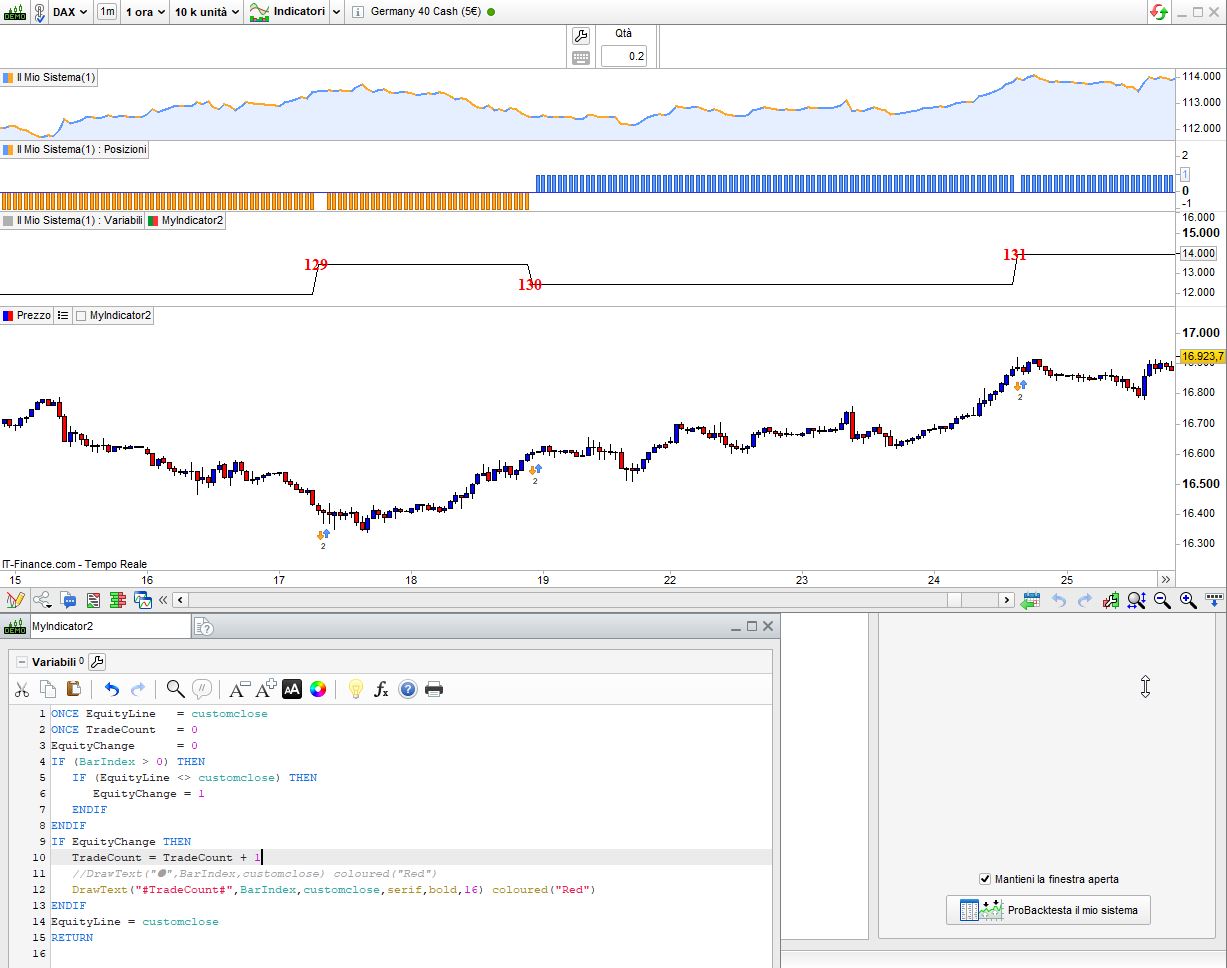This screenshot has width=1227, height=968.
Task: Open the Prezzo panel list icon
Action: pos(63,315)
